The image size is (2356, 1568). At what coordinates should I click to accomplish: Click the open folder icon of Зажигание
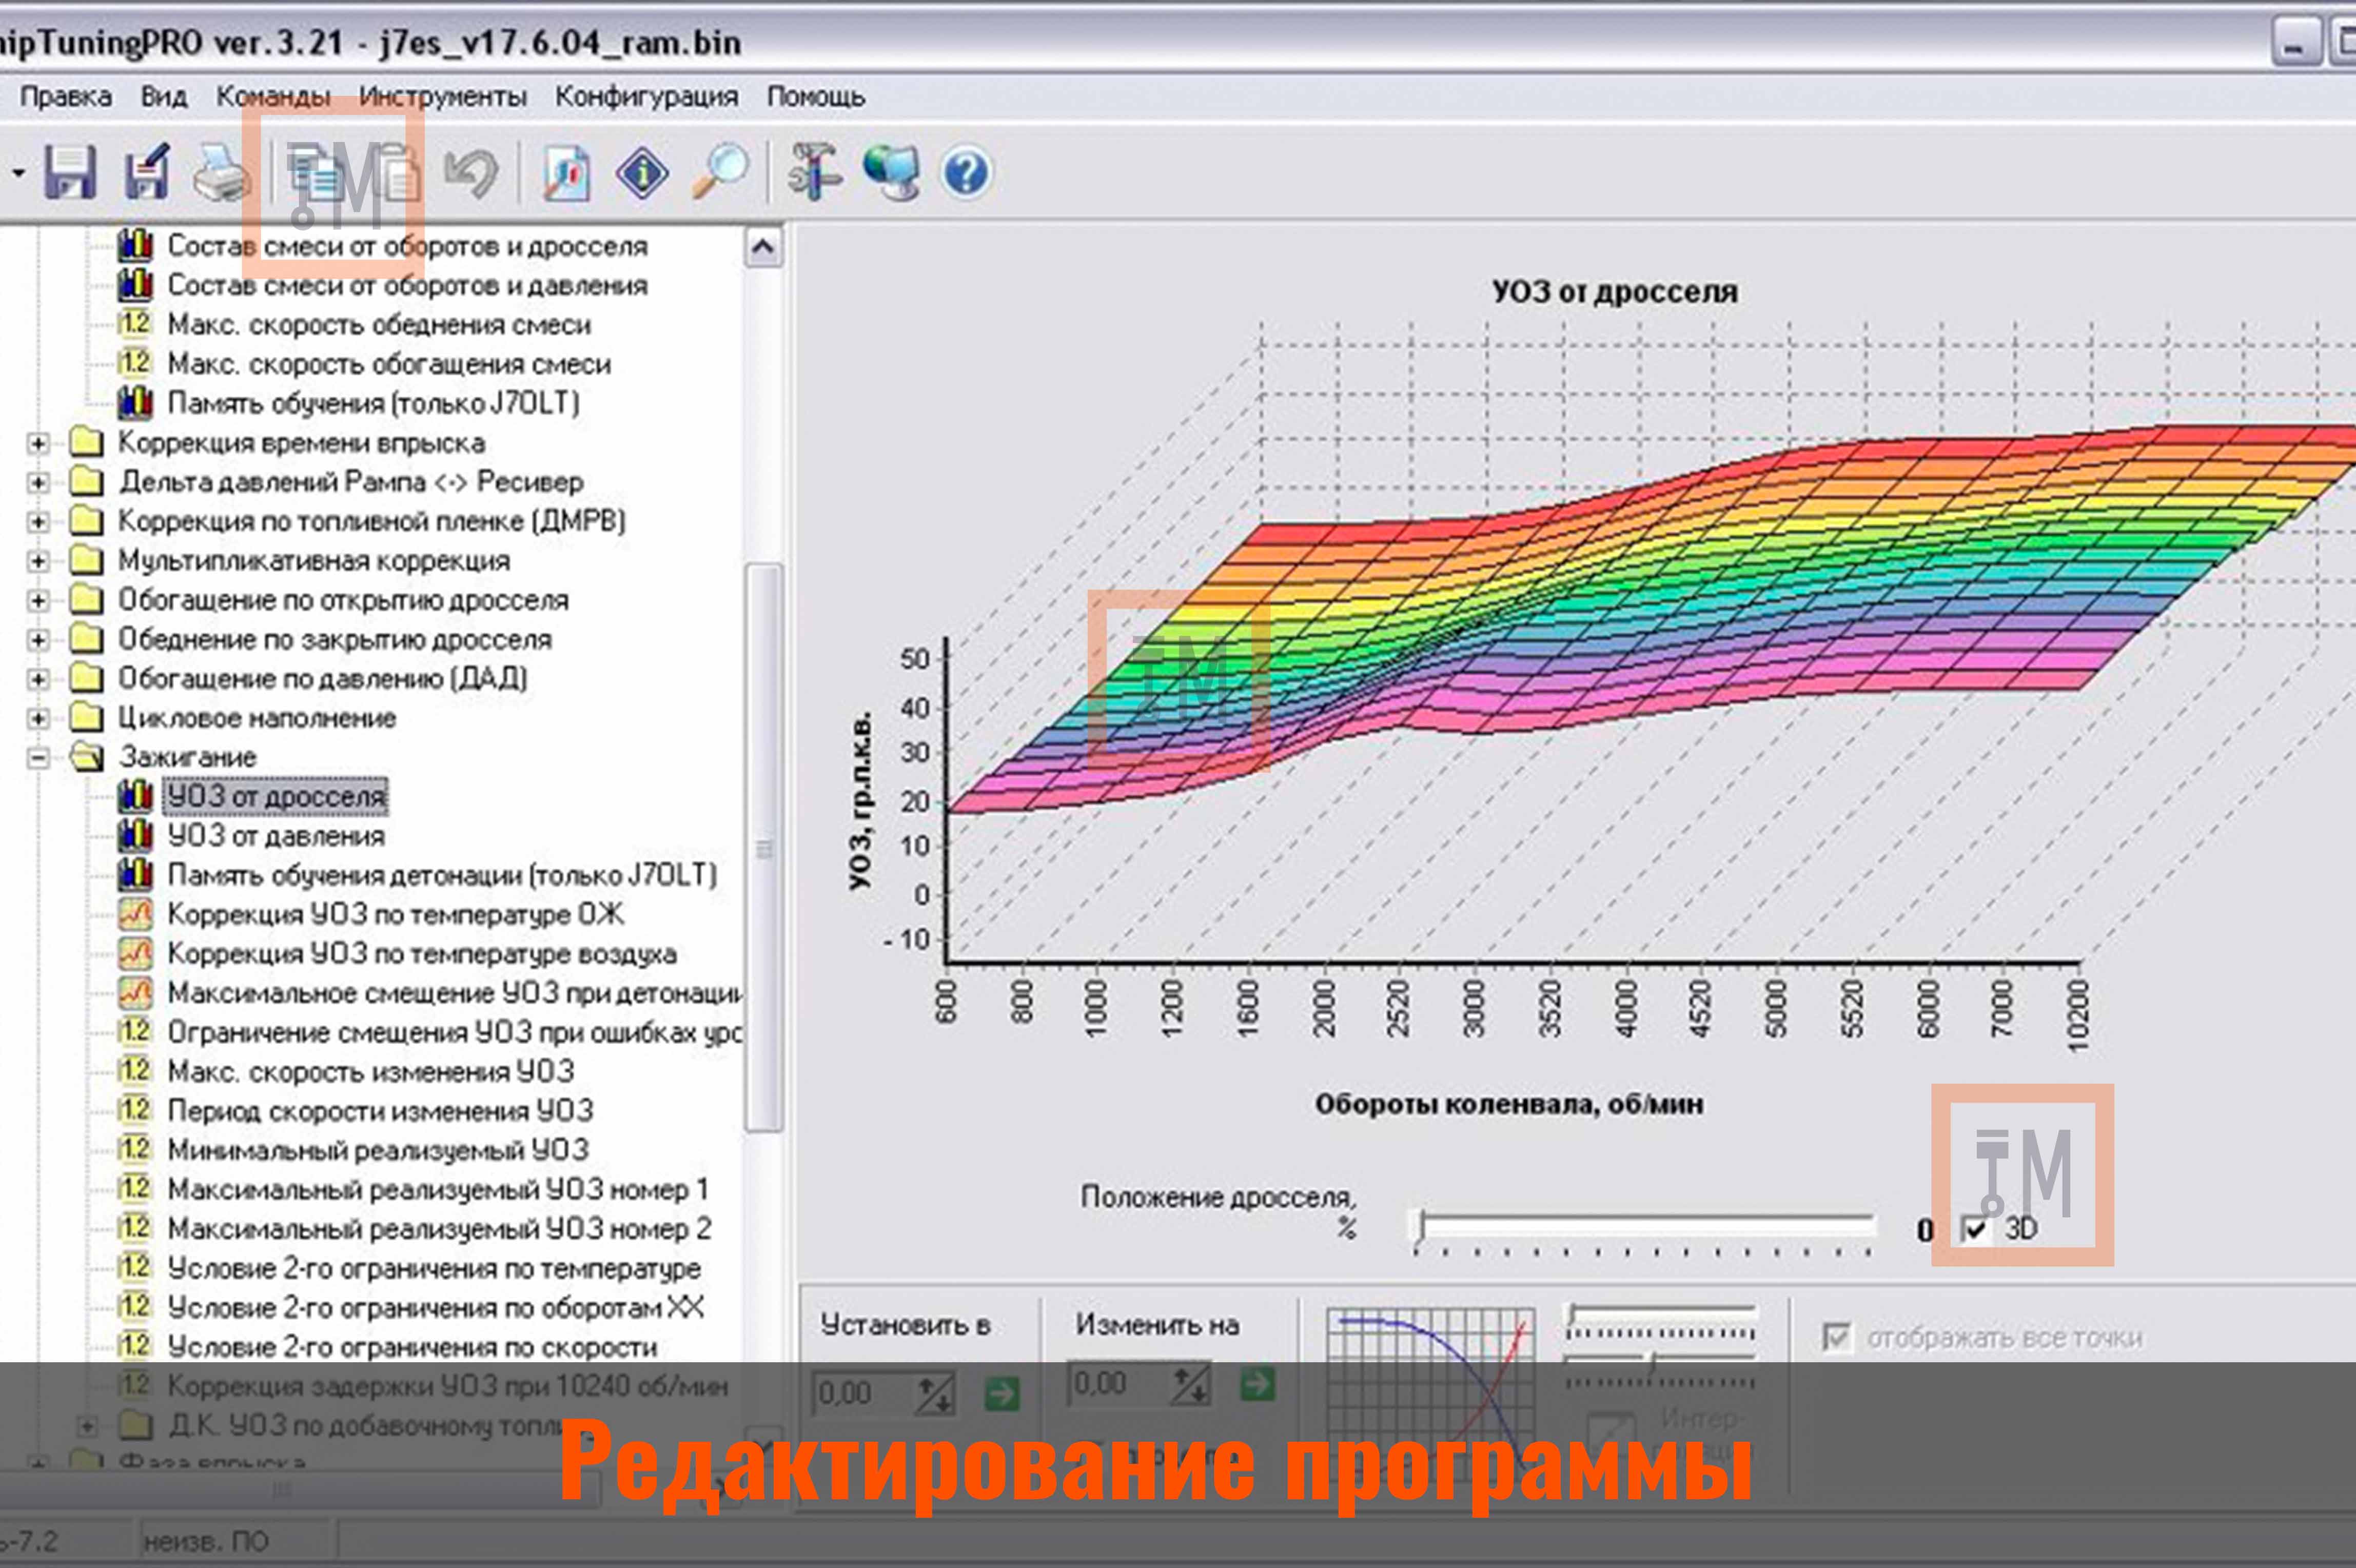(87, 757)
